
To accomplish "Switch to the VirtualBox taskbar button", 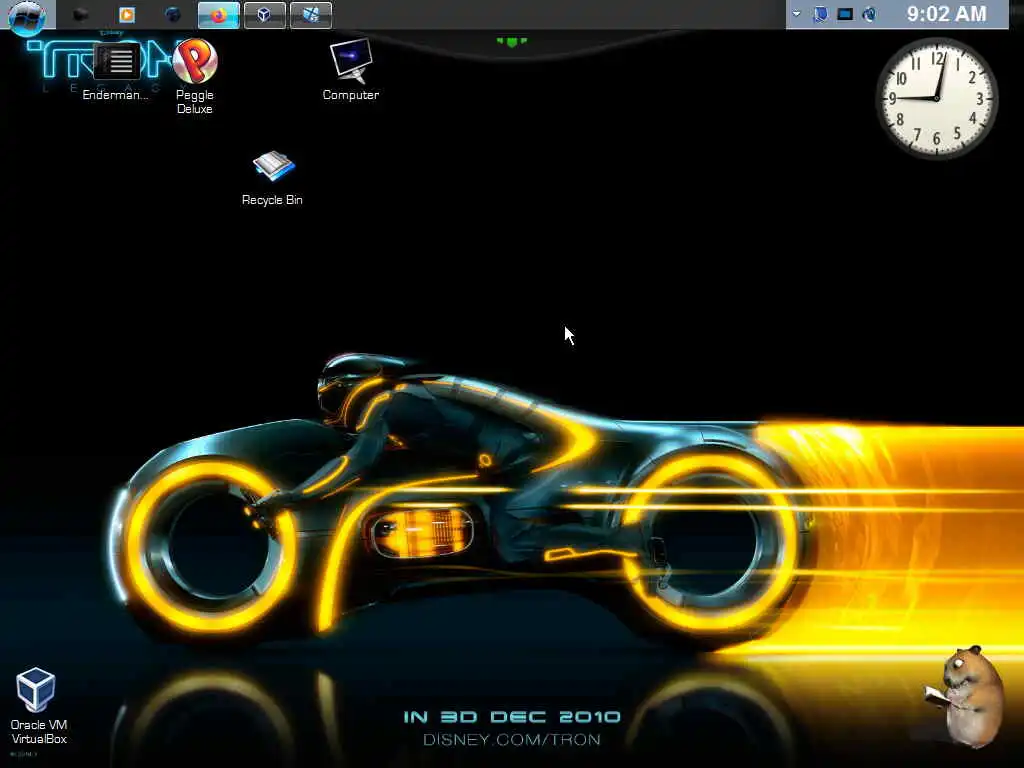I will [264, 15].
